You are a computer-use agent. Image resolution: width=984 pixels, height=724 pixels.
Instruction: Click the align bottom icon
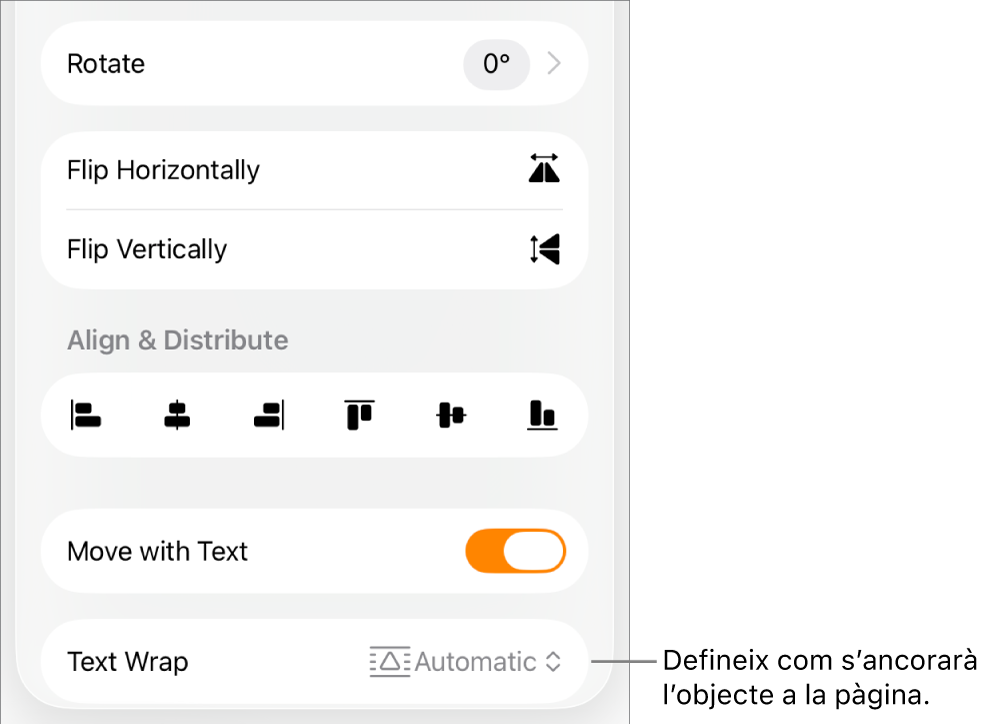(x=542, y=415)
